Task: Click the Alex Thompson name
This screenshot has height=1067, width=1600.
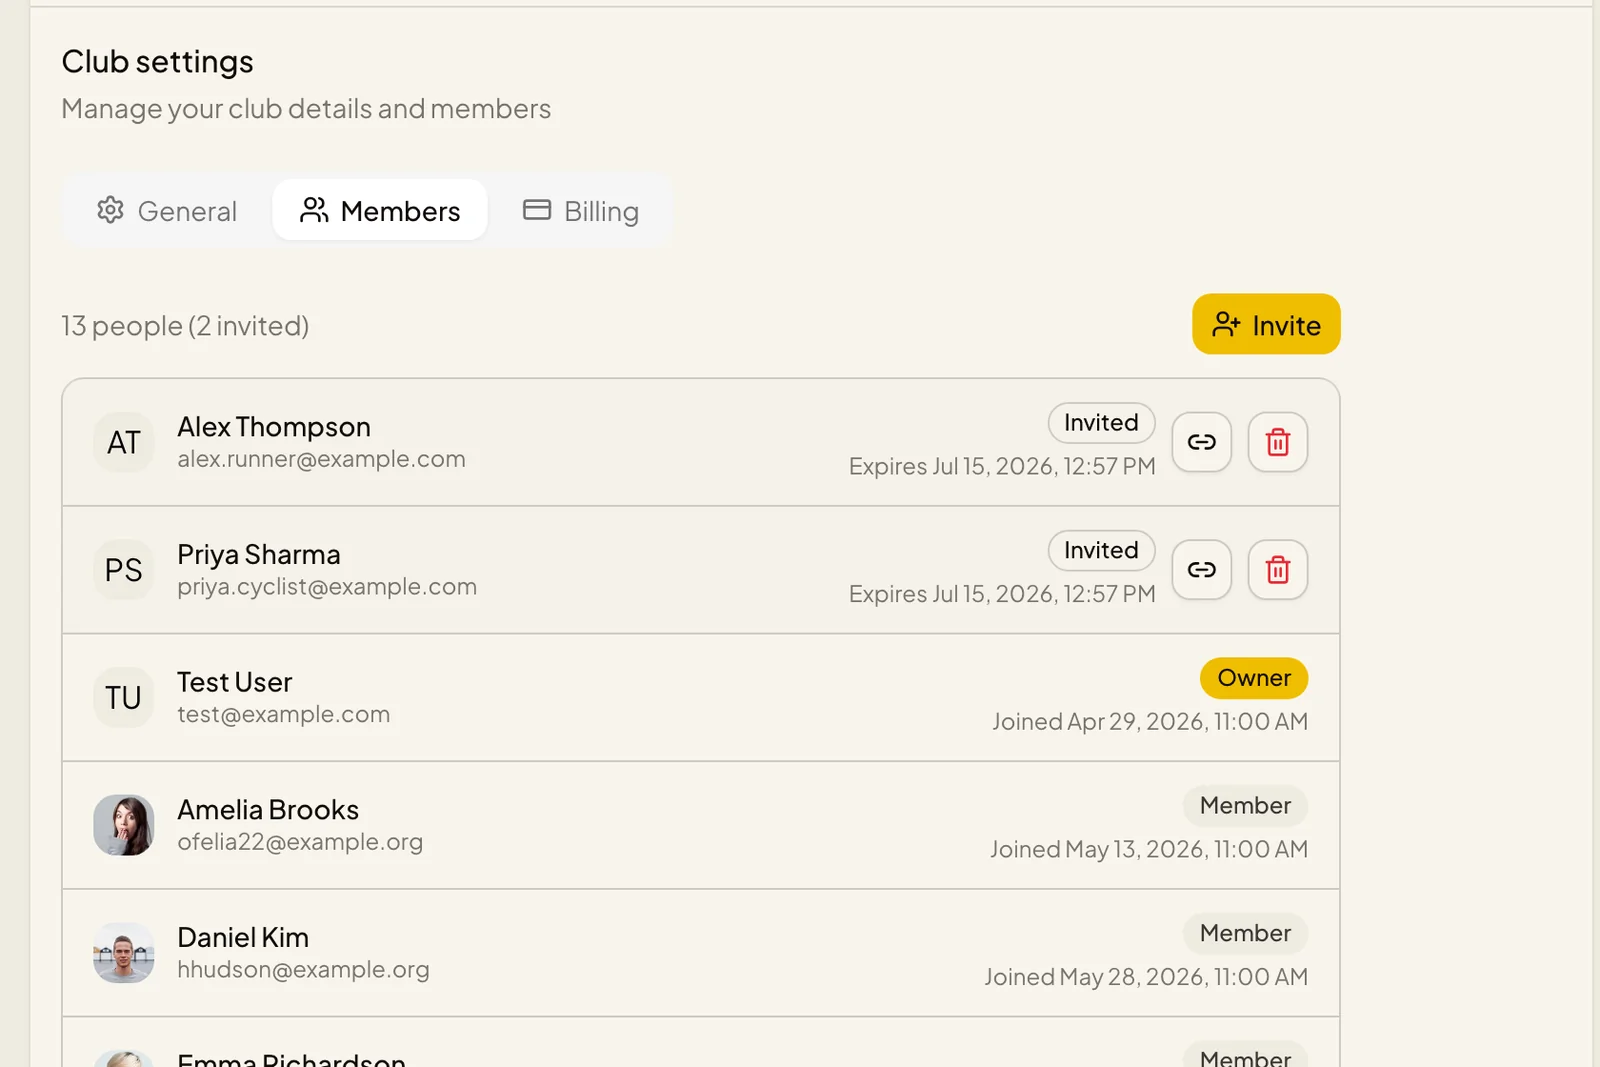Action: pos(274,427)
